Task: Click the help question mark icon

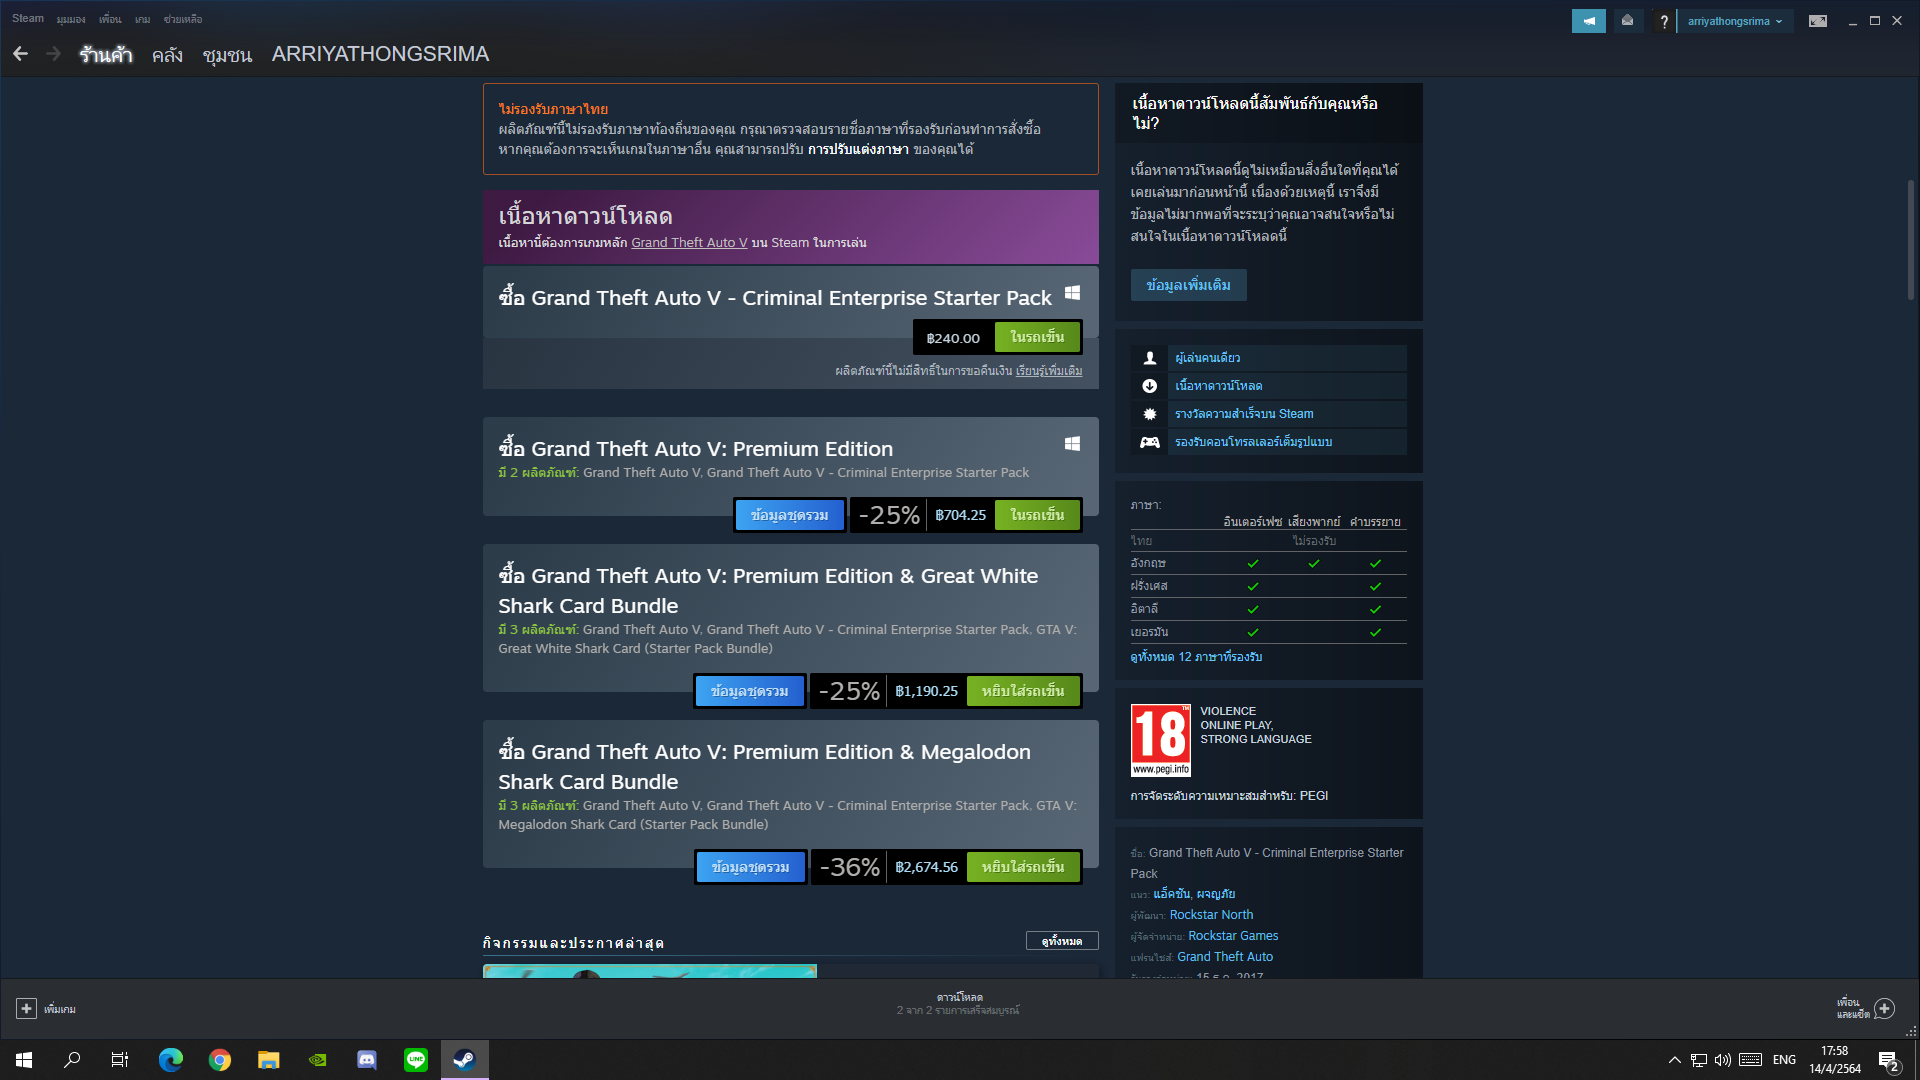Action: click(1664, 21)
